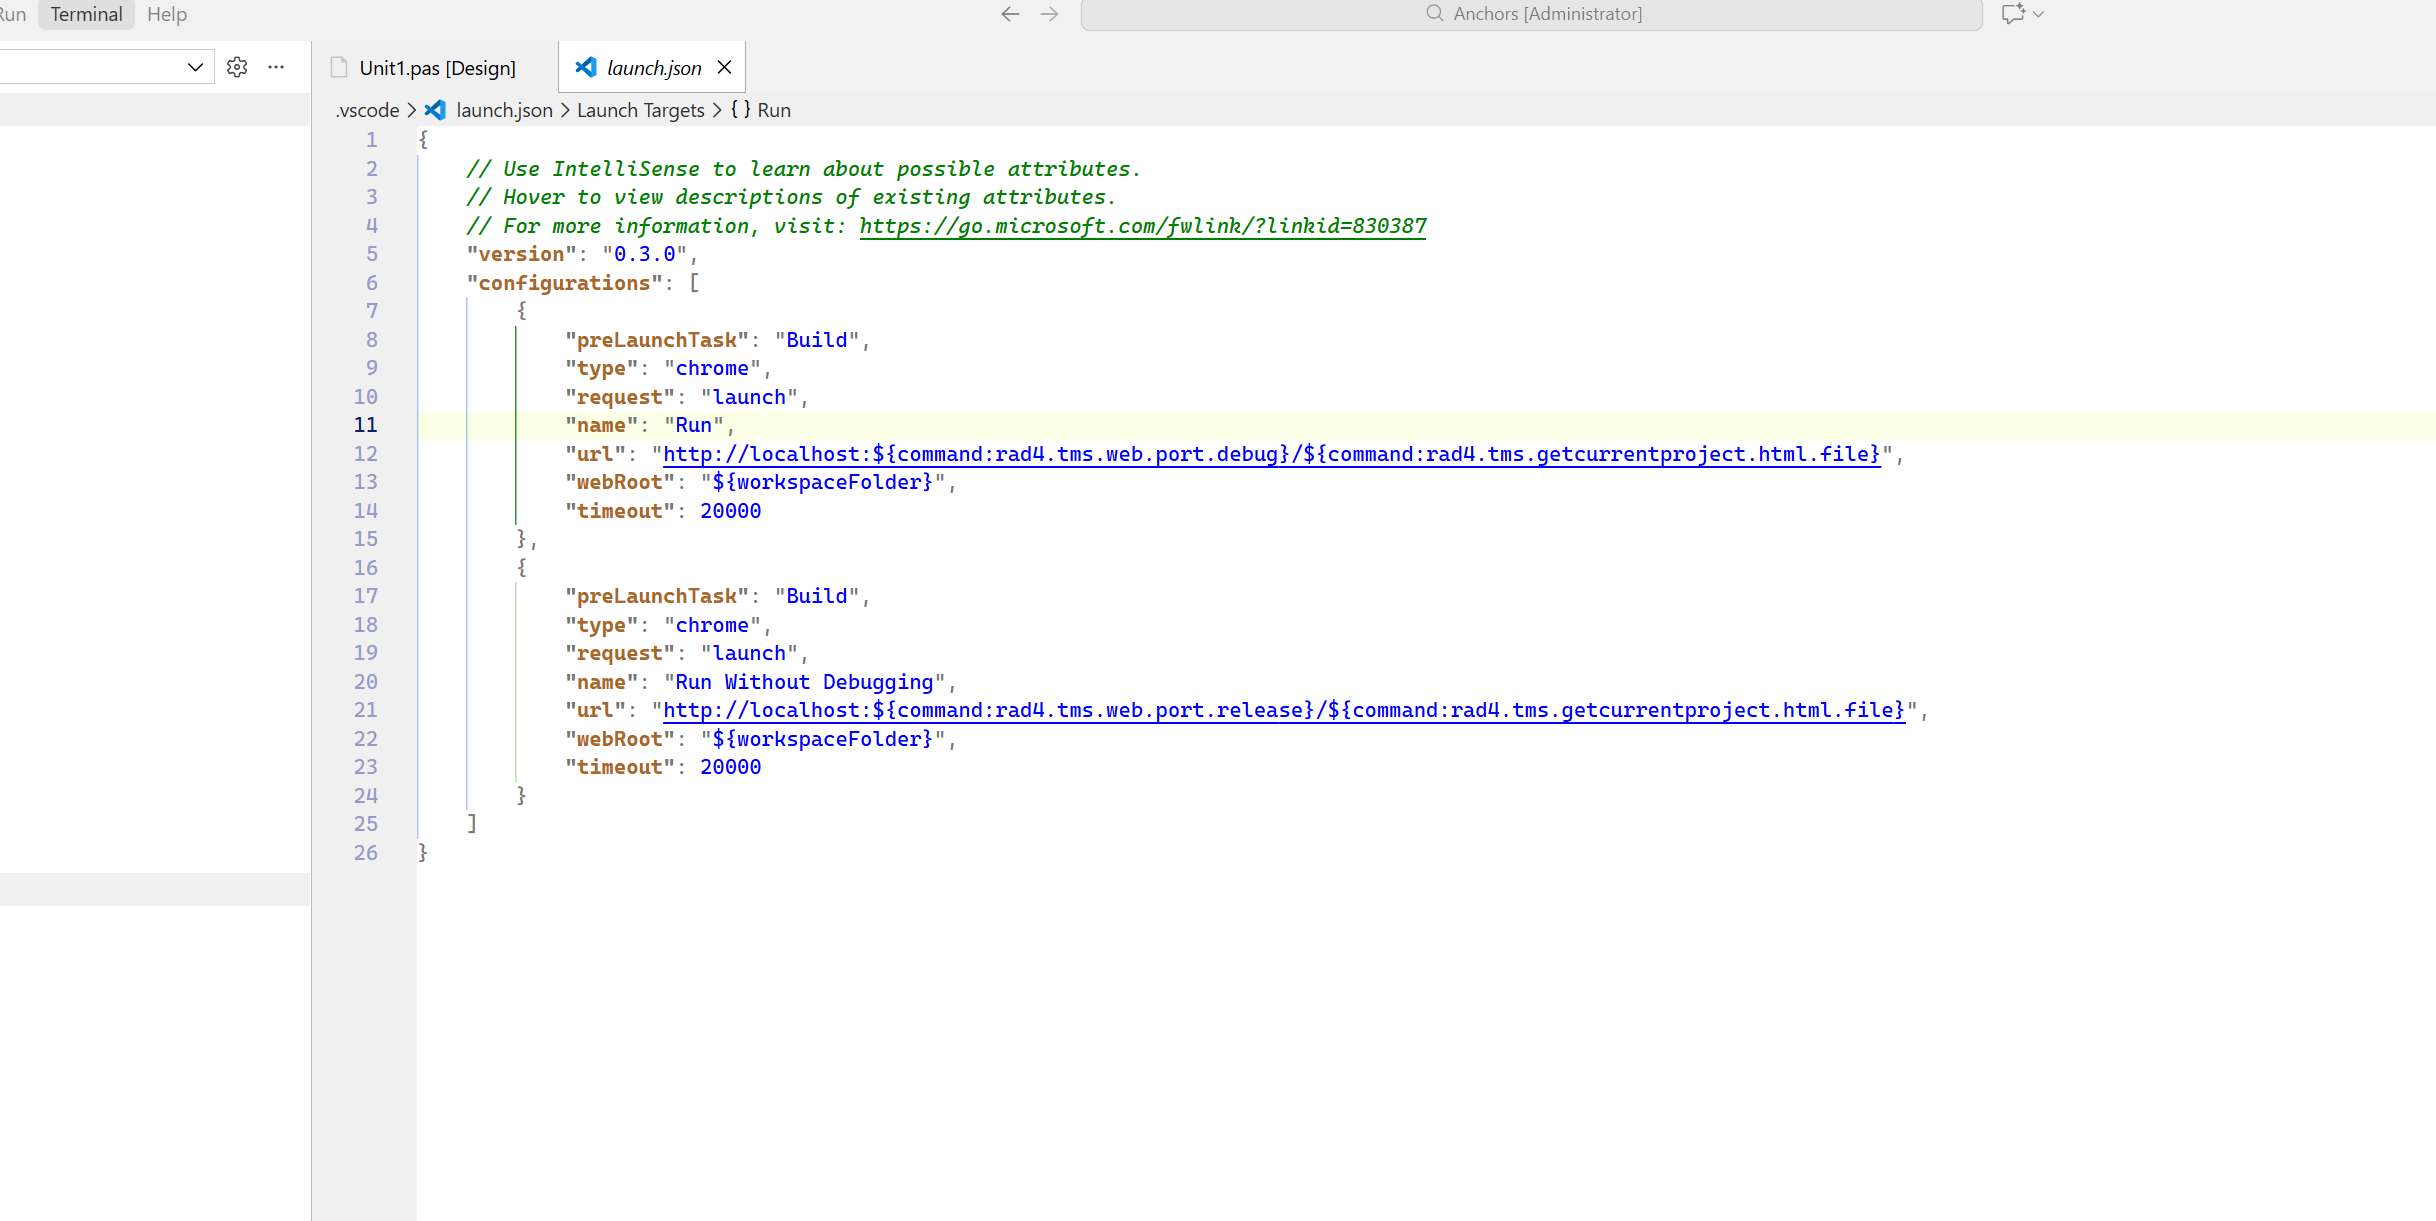Click the Anchors [Administrator] search field
The width and height of the screenshot is (2436, 1221).
(1546, 14)
